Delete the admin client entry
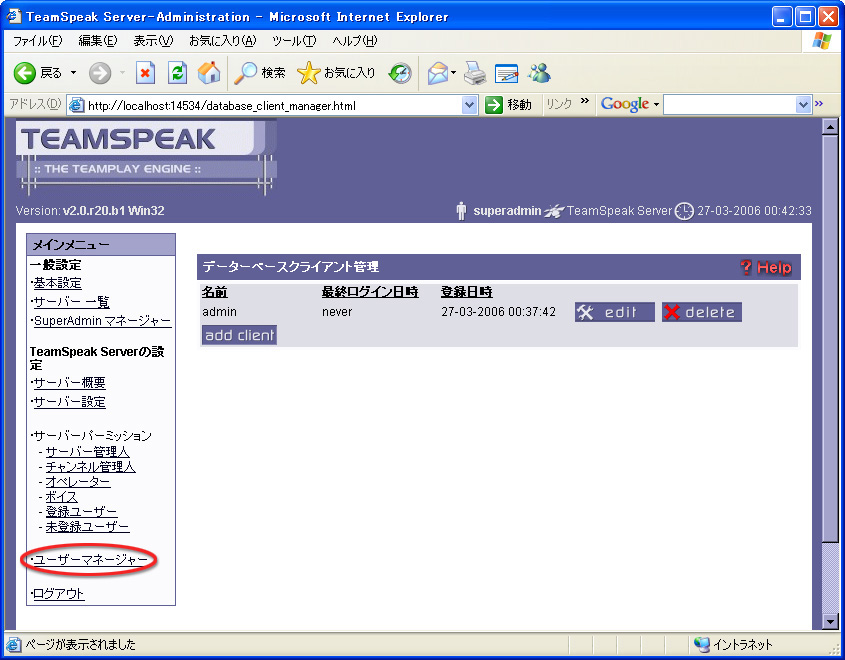This screenshot has width=845, height=660. pyautogui.click(x=702, y=312)
